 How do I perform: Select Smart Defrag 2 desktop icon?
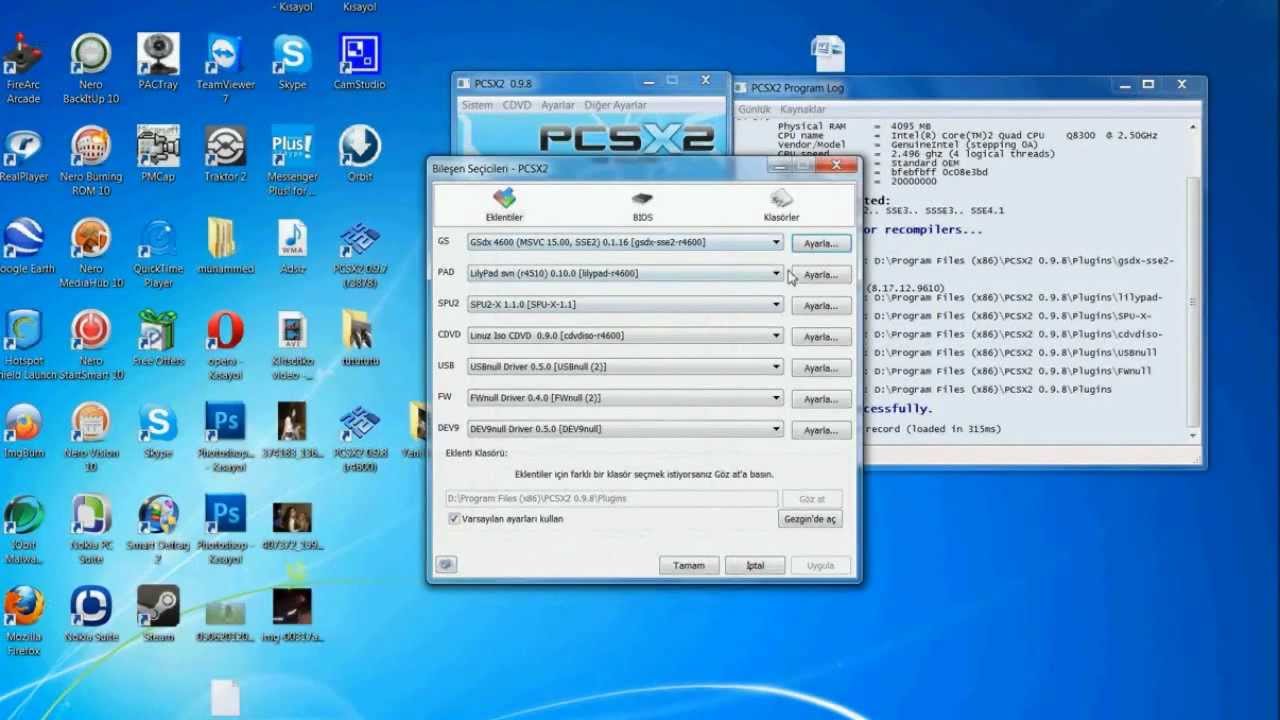[x=158, y=530]
